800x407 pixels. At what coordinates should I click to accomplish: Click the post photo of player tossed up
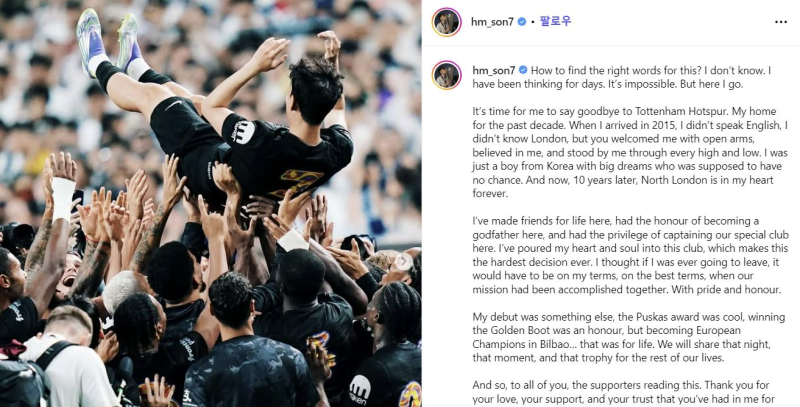coord(210,204)
